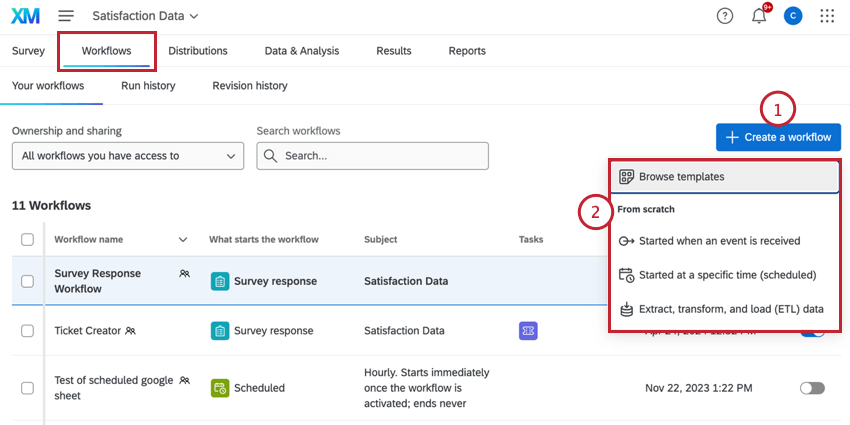Toggle the scheduled google sheet workflow switch
Viewport: 850px width, 425px height.
click(812, 388)
